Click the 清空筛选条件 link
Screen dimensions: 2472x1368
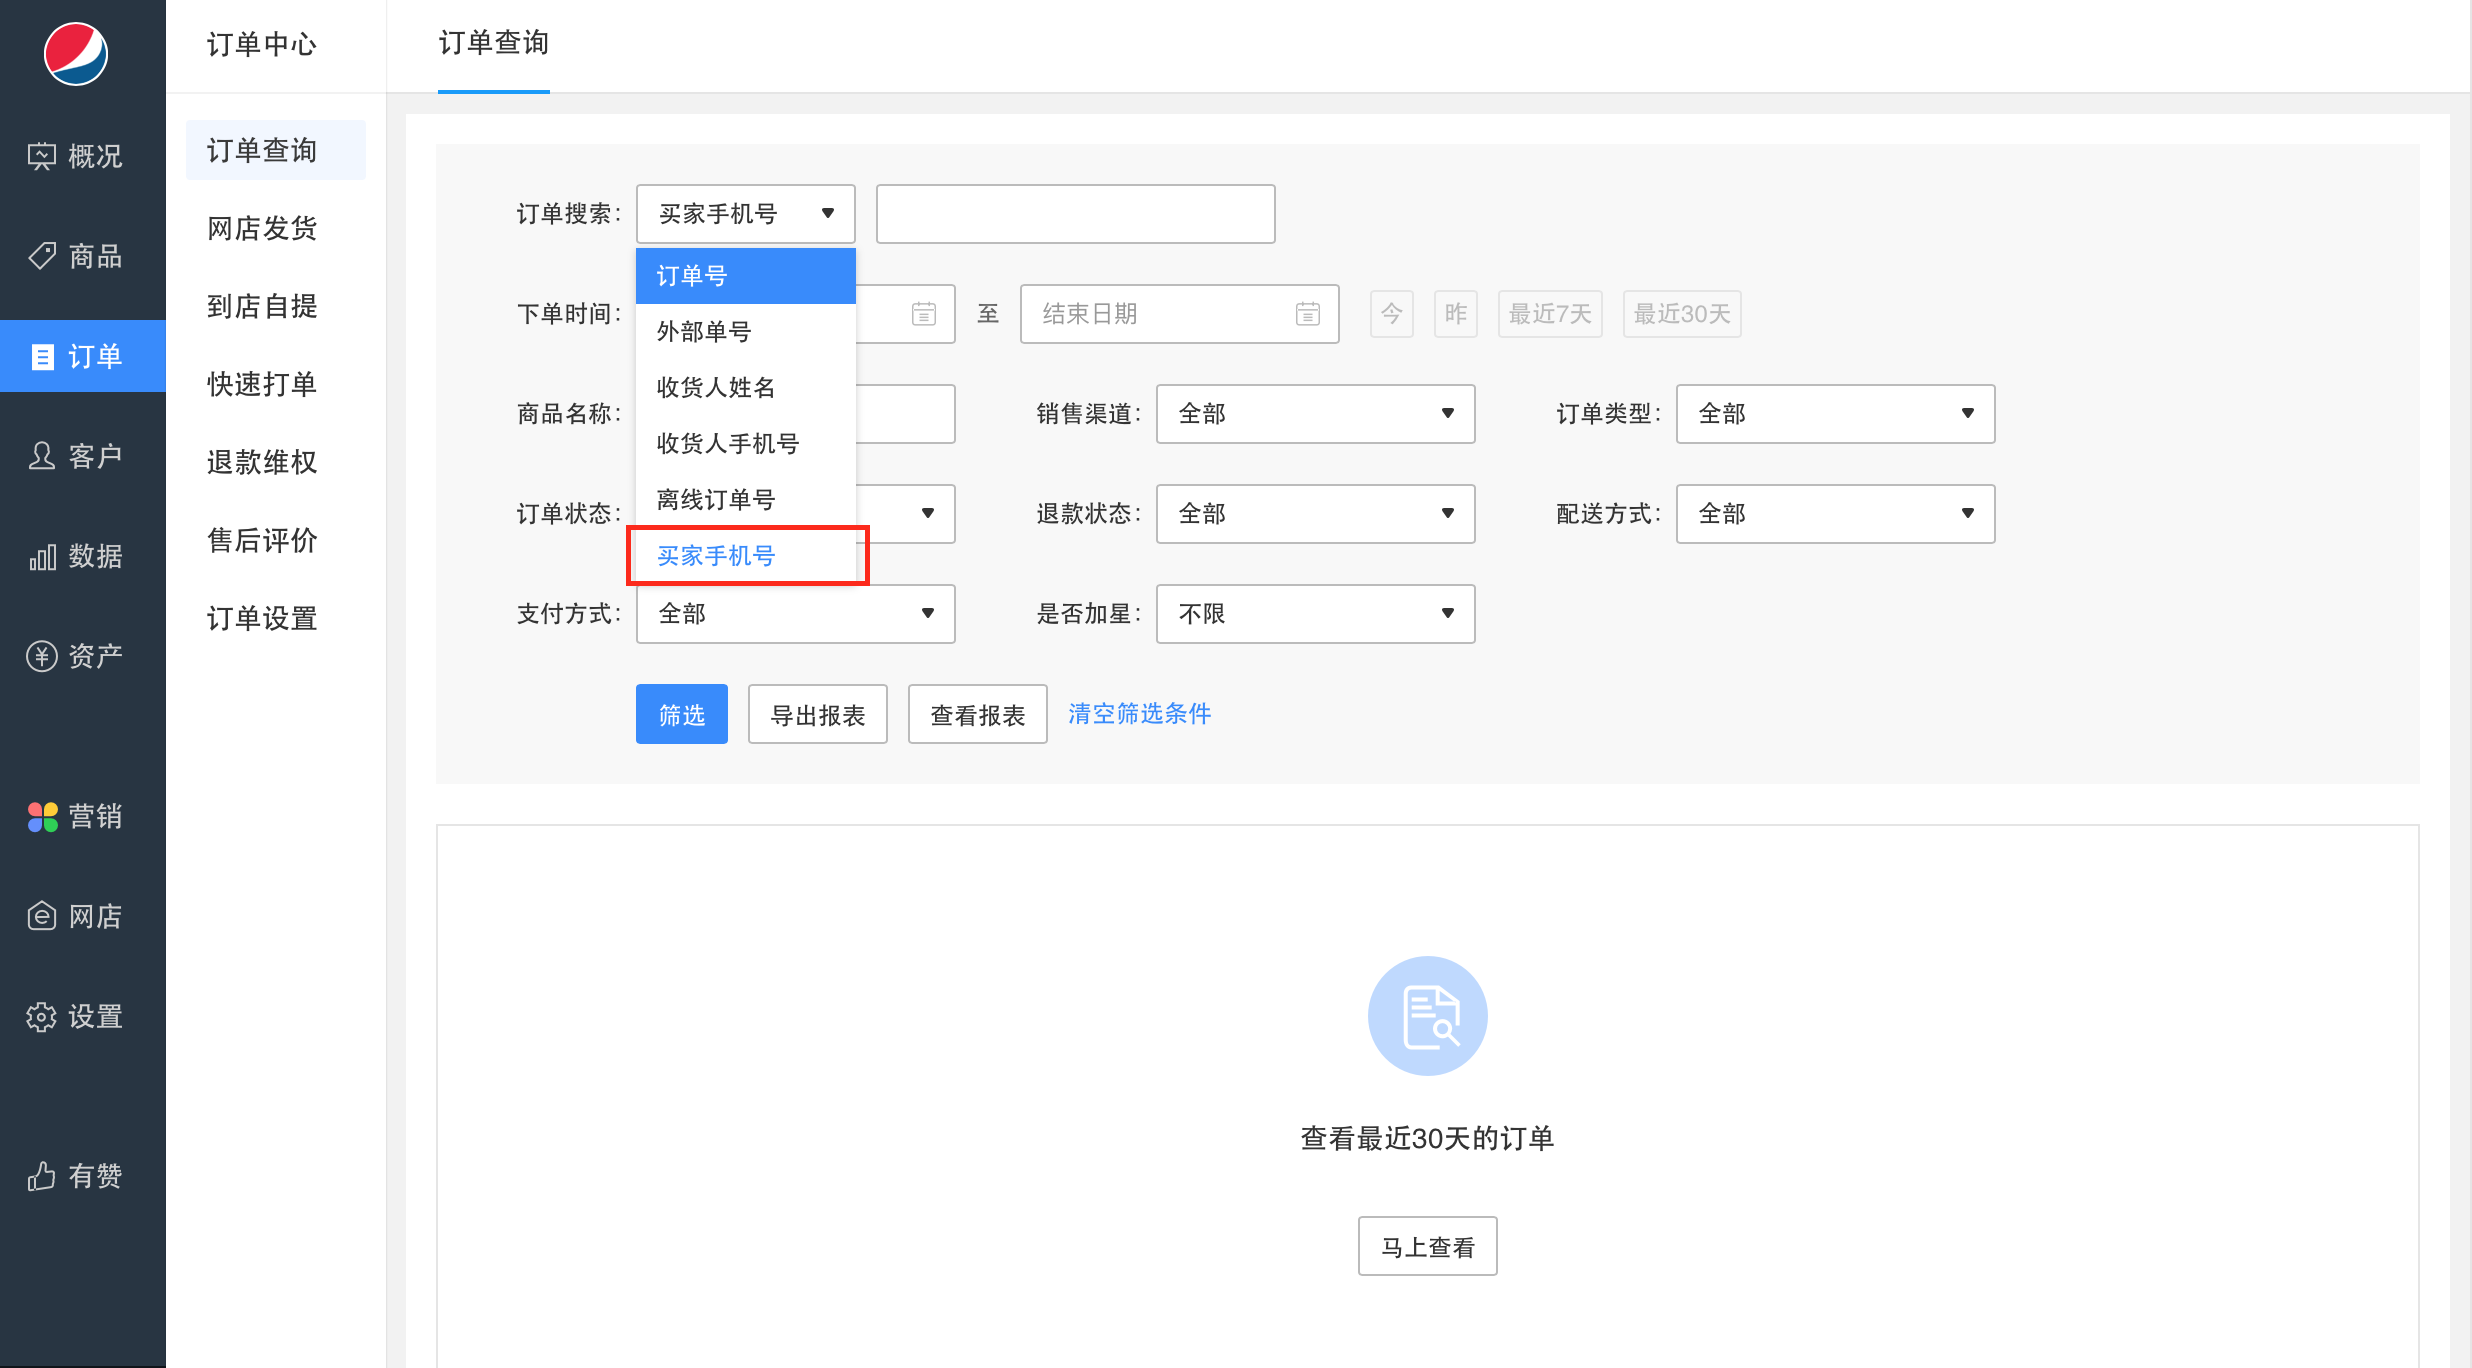click(x=1140, y=713)
